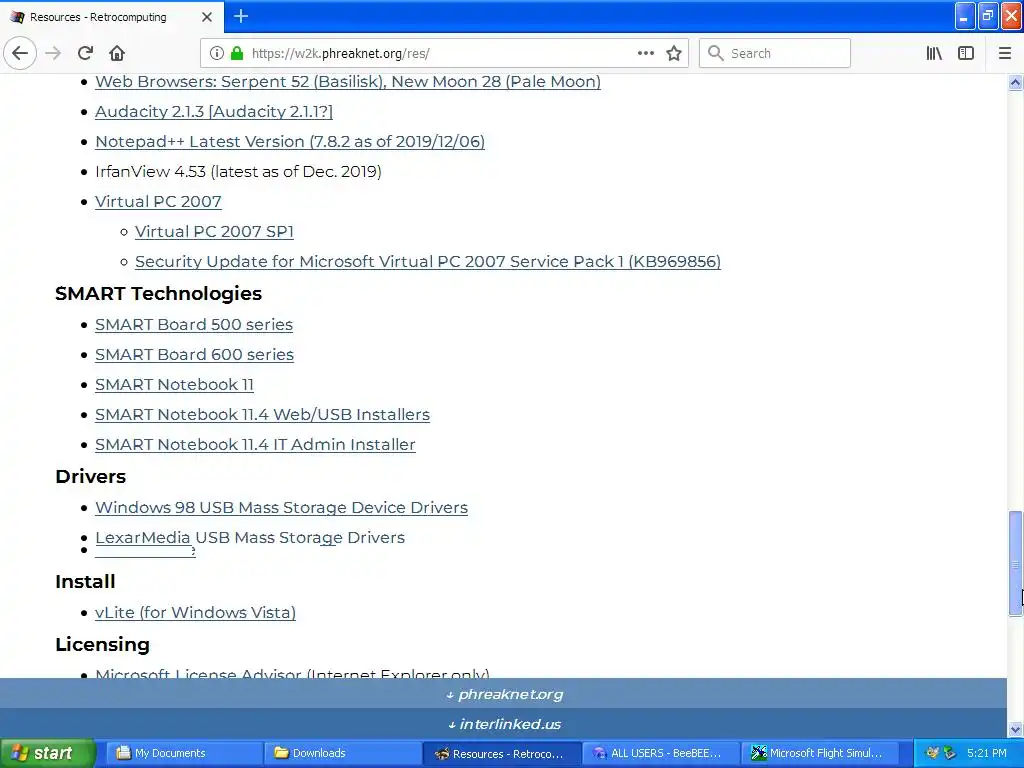This screenshot has height=768, width=1024.
Task: Click into the Search box
Action: coord(775,53)
